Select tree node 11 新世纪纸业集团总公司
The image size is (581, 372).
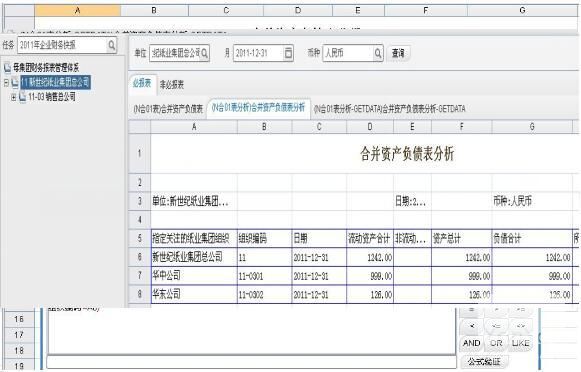coord(55,82)
